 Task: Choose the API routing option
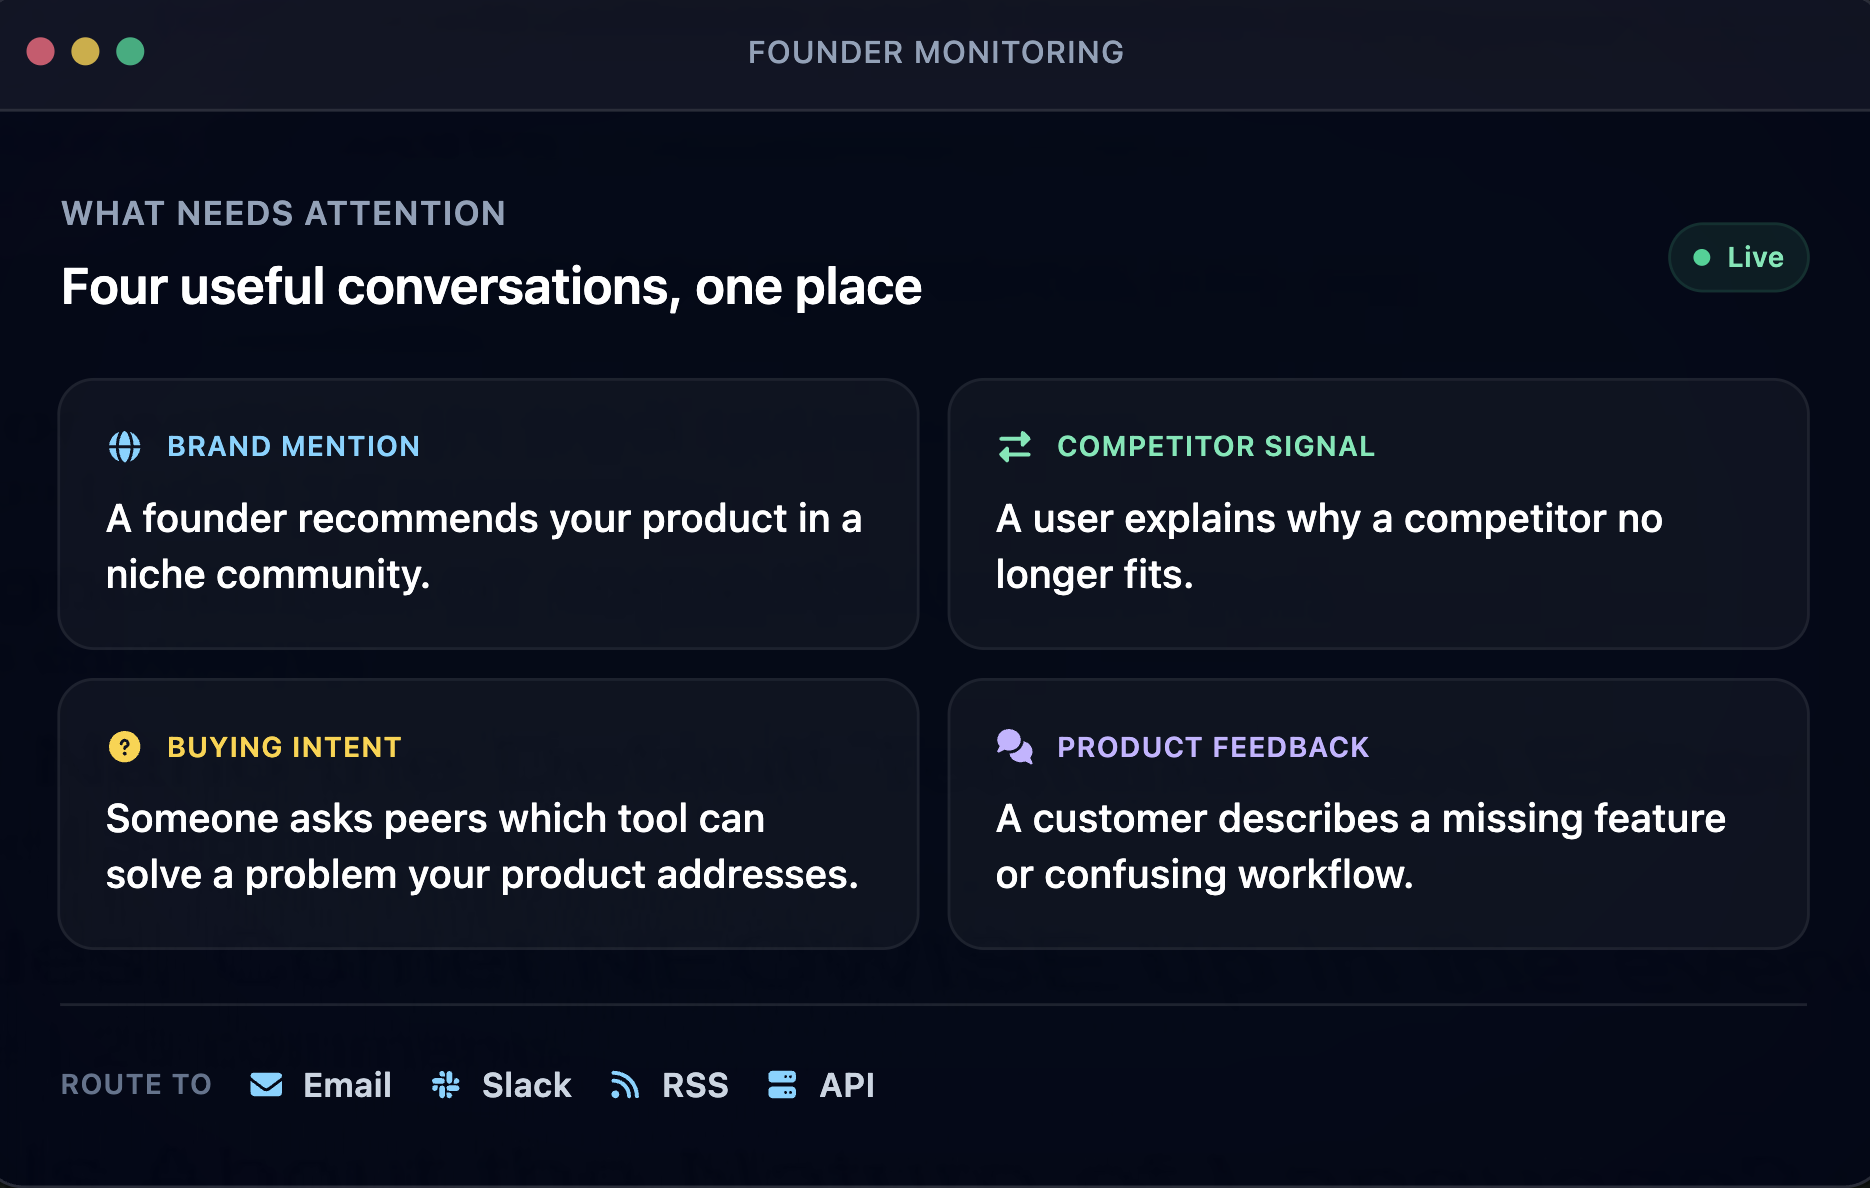coord(821,1085)
